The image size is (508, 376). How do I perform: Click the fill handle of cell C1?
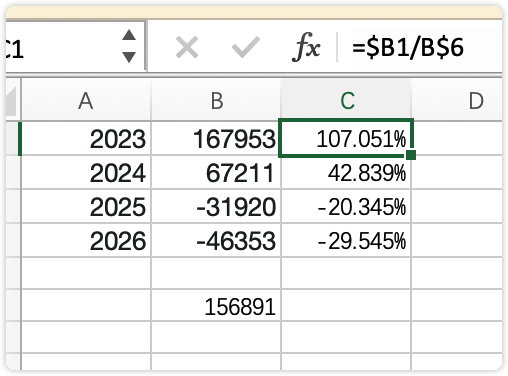[x=411, y=155]
